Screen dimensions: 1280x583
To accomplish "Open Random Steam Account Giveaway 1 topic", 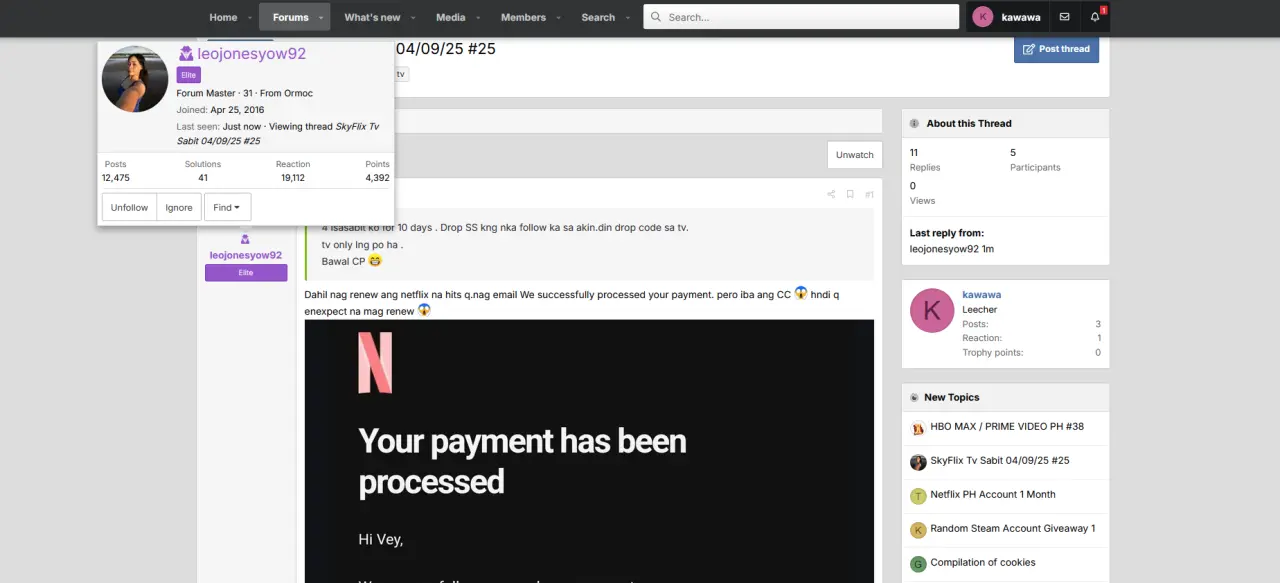I will [x=1013, y=528].
